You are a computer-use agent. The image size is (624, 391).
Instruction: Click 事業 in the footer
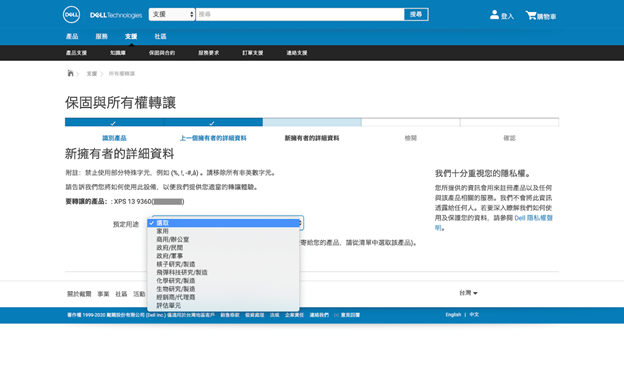(103, 294)
